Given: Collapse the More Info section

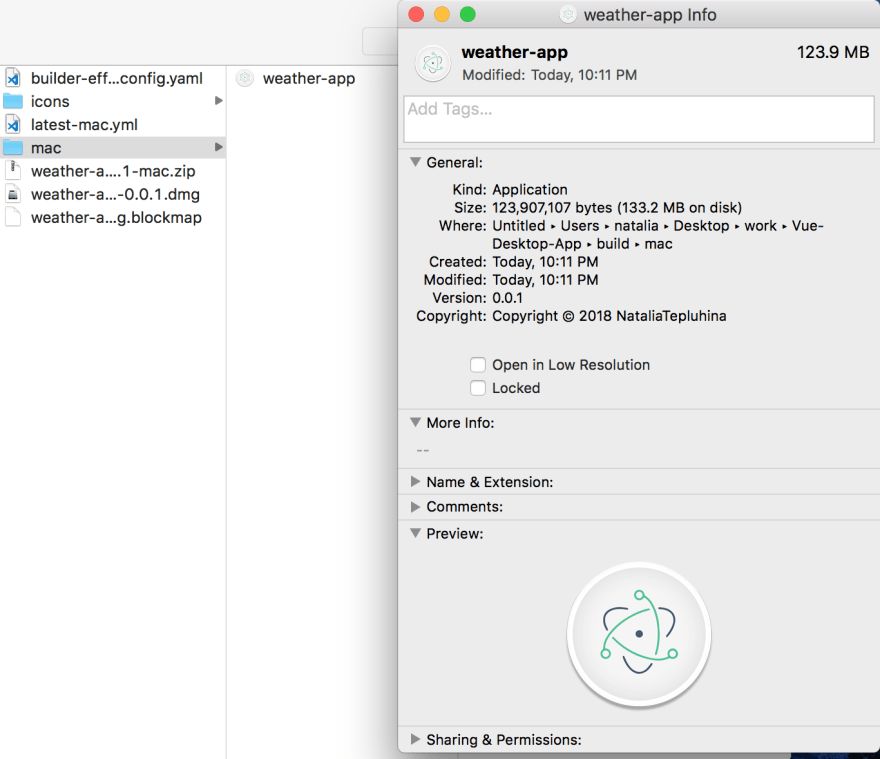Looking at the screenshot, I should [x=415, y=422].
